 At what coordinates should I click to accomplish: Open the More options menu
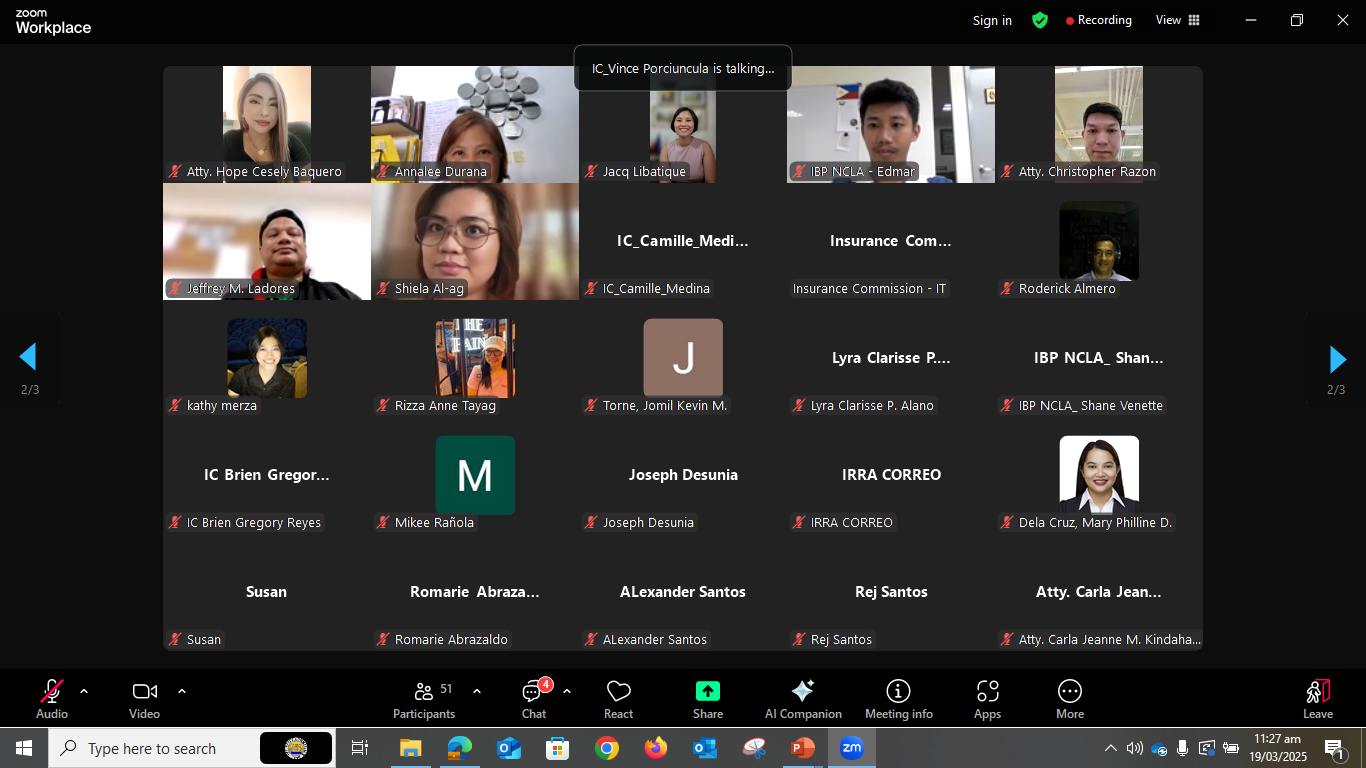pyautogui.click(x=1070, y=699)
